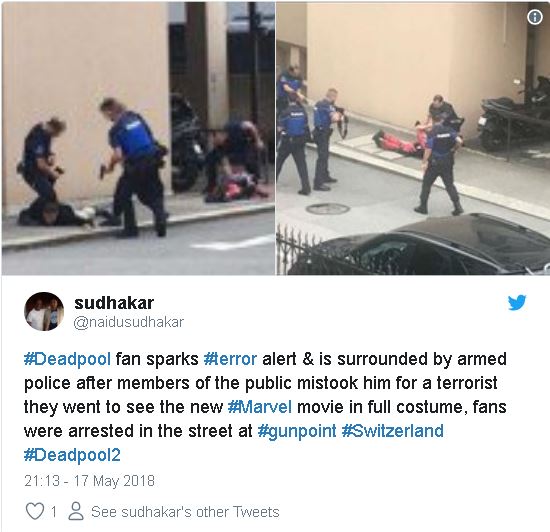Click the sudhakar display name

[114, 303]
